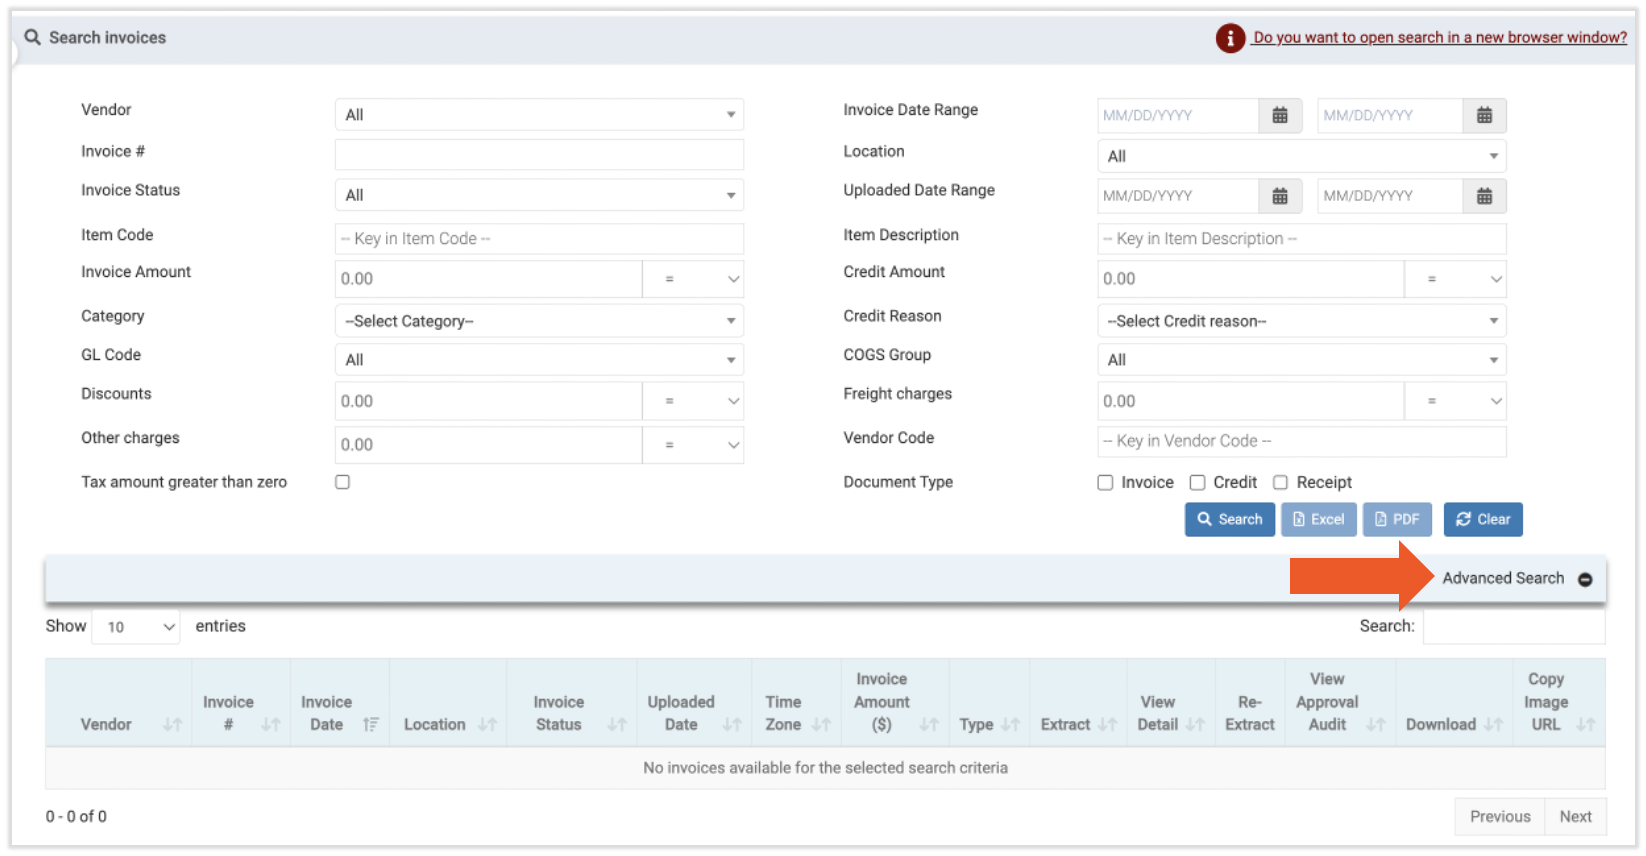Select the Receipt document type checkbox
This screenshot has height=856, width=1646.
point(1280,483)
